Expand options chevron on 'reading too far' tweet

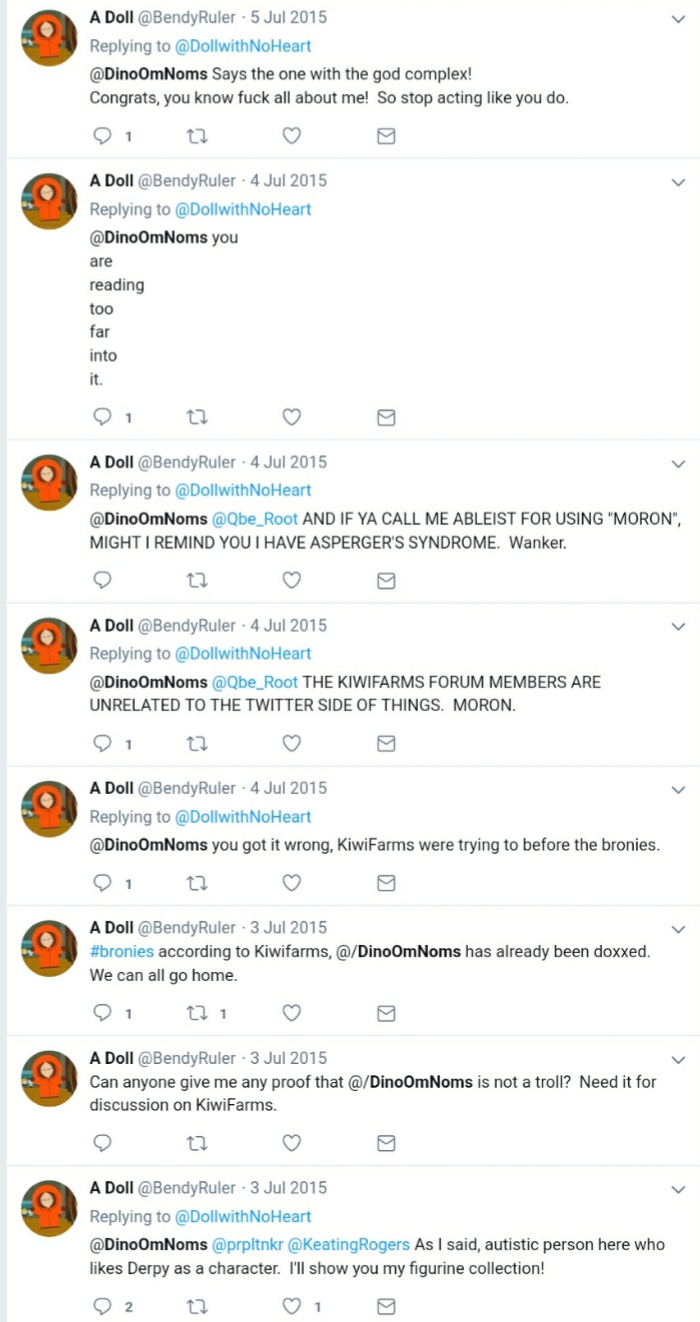click(678, 182)
